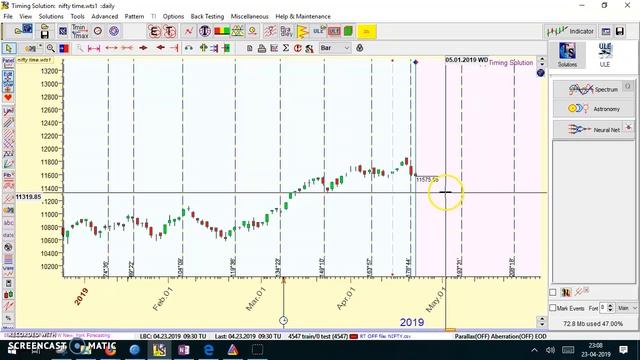This screenshot has height=360, width=640.
Task: Click the red zigzag line chart icon
Action: click(189, 31)
